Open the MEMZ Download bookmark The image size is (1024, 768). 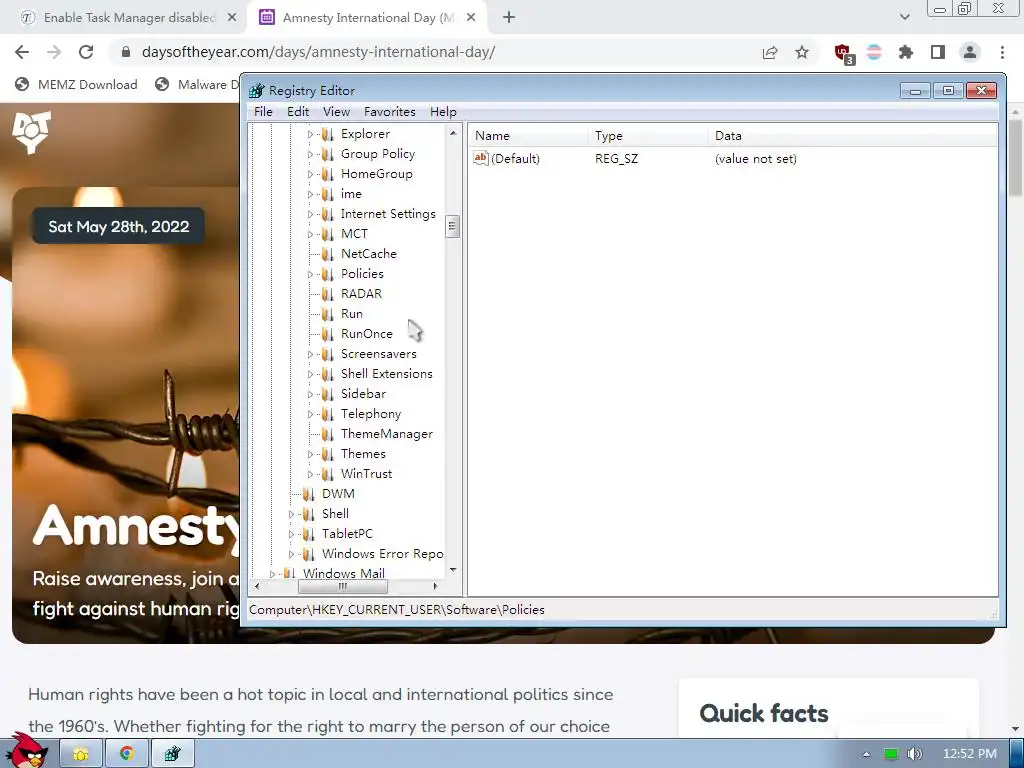point(76,84)
